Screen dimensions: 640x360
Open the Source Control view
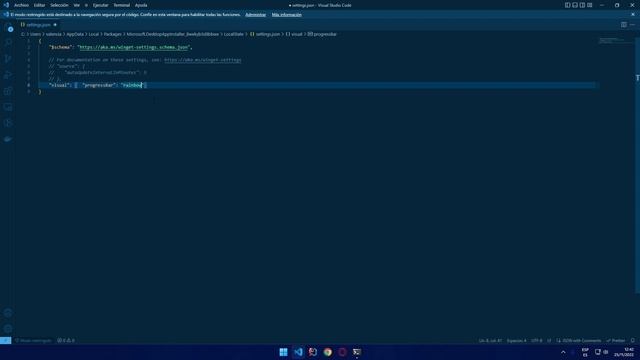[8, 59]
